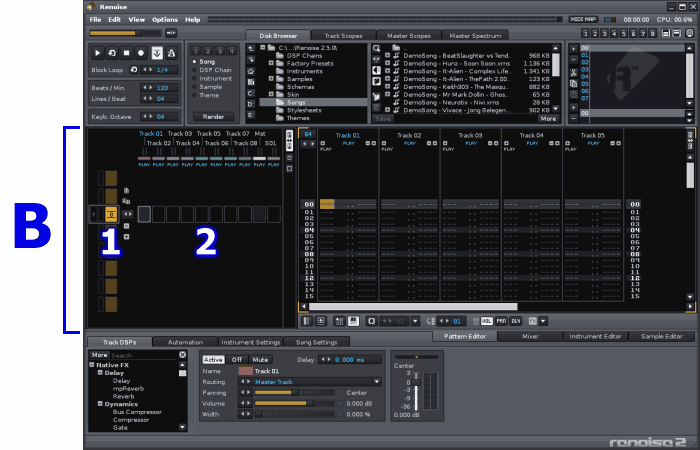This screenshot has width=700, height=450.
Task: Open the Routing Master Track dropdown
Action: pyautogui.click(x=377, y=382)
